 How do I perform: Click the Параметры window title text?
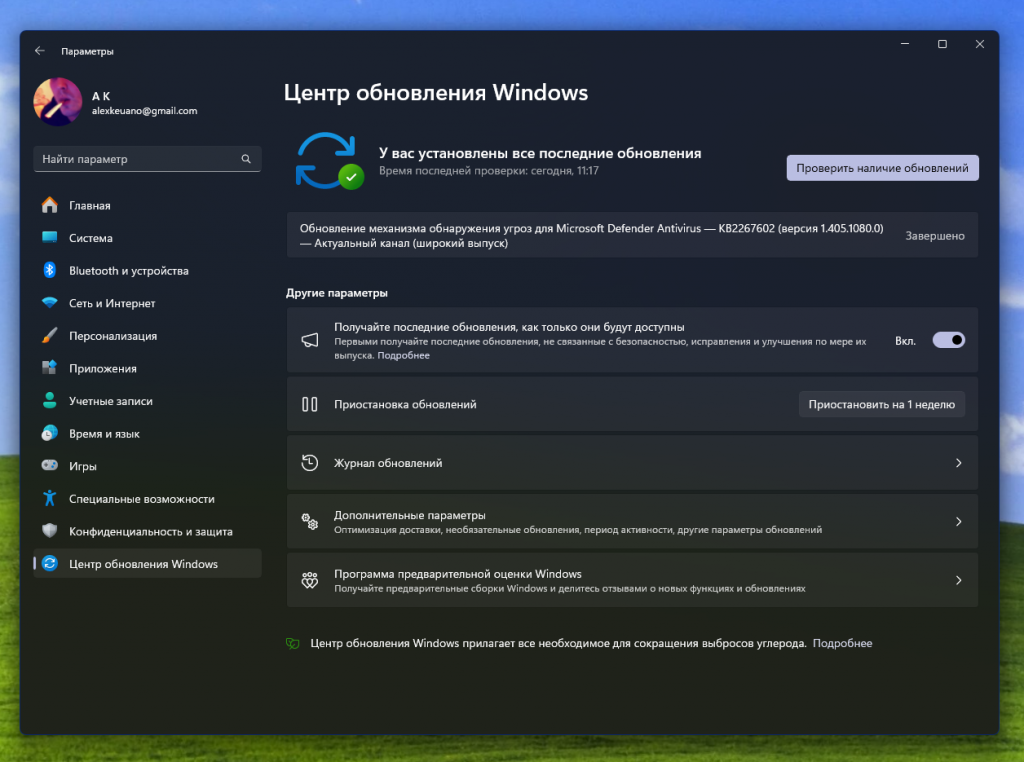pyautogui.click(x=88, y=52)
